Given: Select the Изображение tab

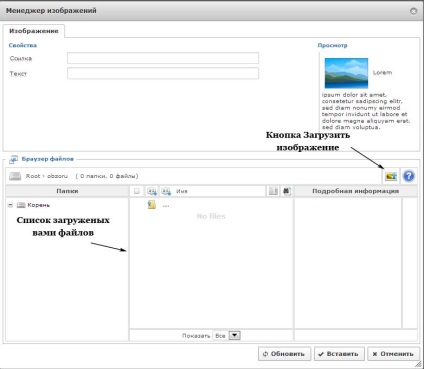Looking at the screenshot, I should click(34, 31).
